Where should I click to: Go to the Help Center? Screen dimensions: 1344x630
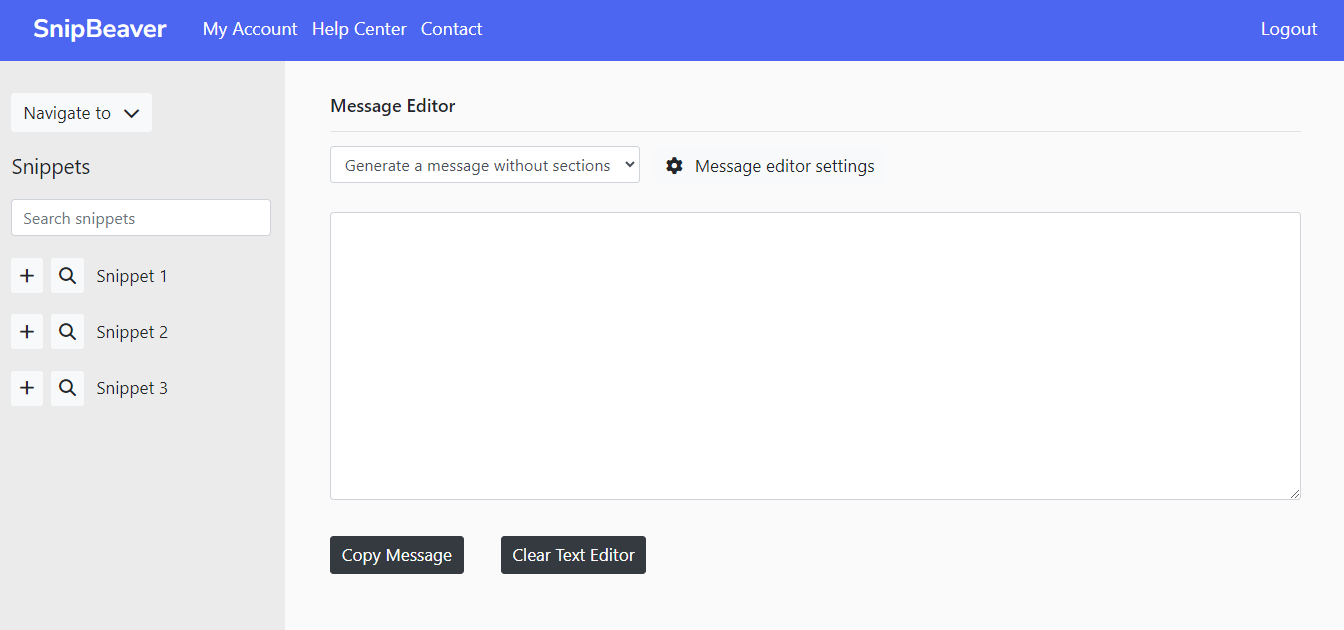[359, 29]
